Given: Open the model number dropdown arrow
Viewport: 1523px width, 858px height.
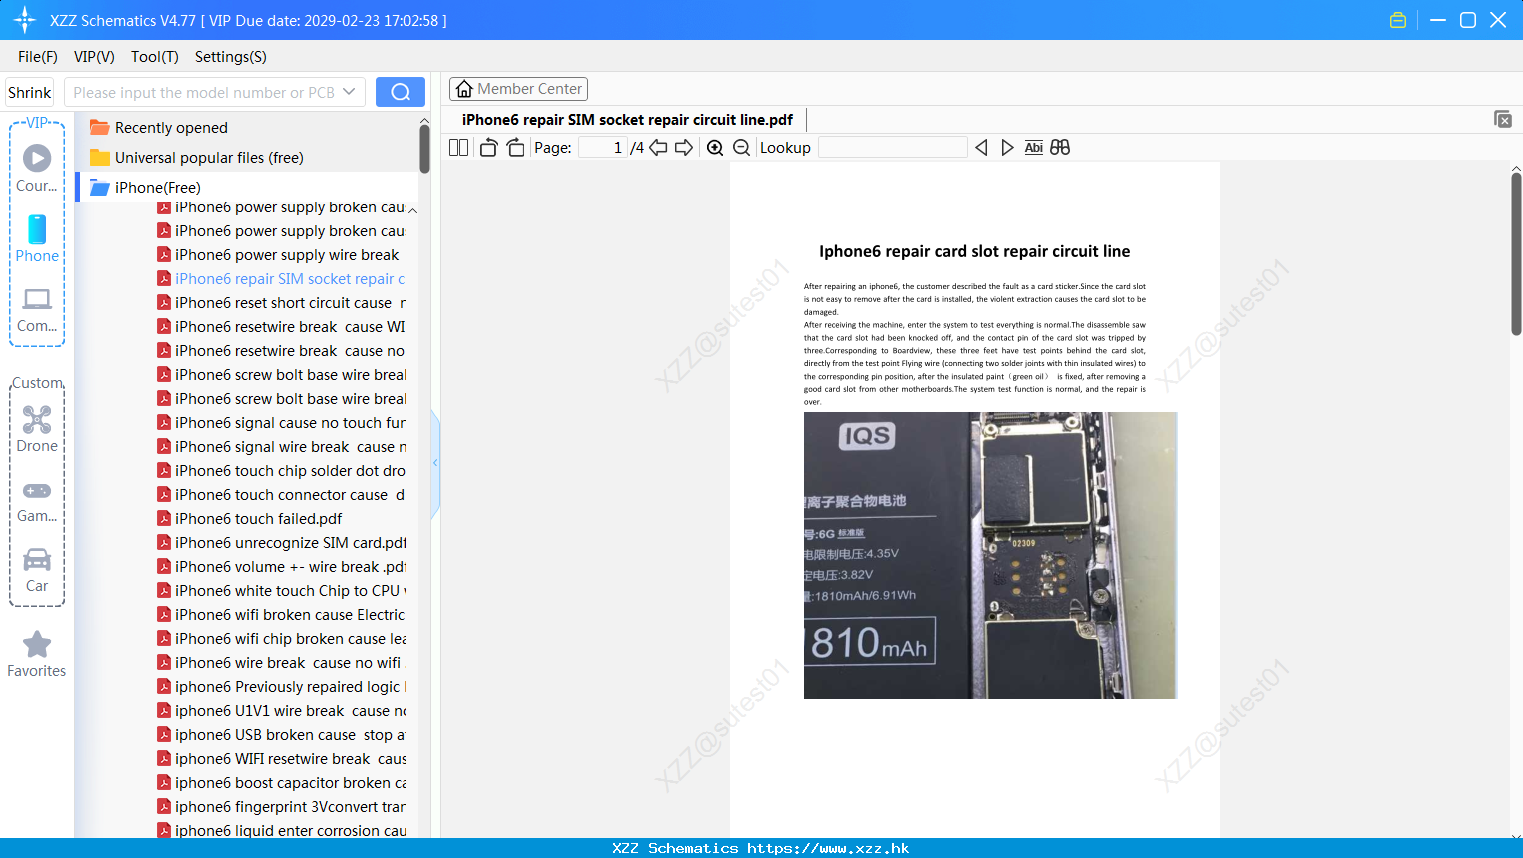Looking at the screenshot, I should 349,92.
